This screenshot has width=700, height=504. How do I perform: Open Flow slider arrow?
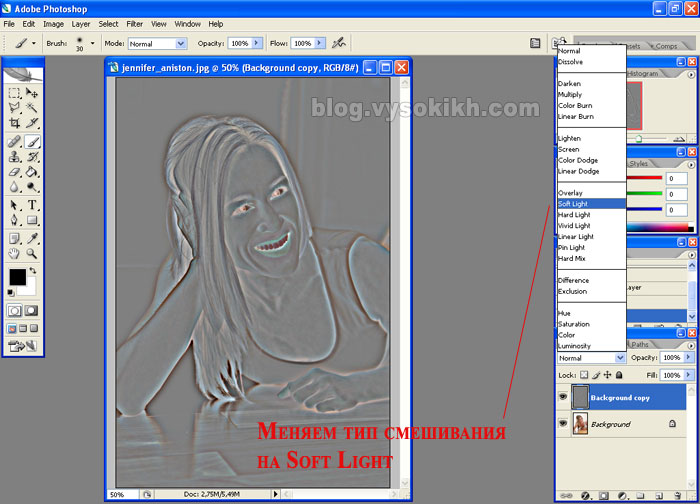[x=319, y=43]
